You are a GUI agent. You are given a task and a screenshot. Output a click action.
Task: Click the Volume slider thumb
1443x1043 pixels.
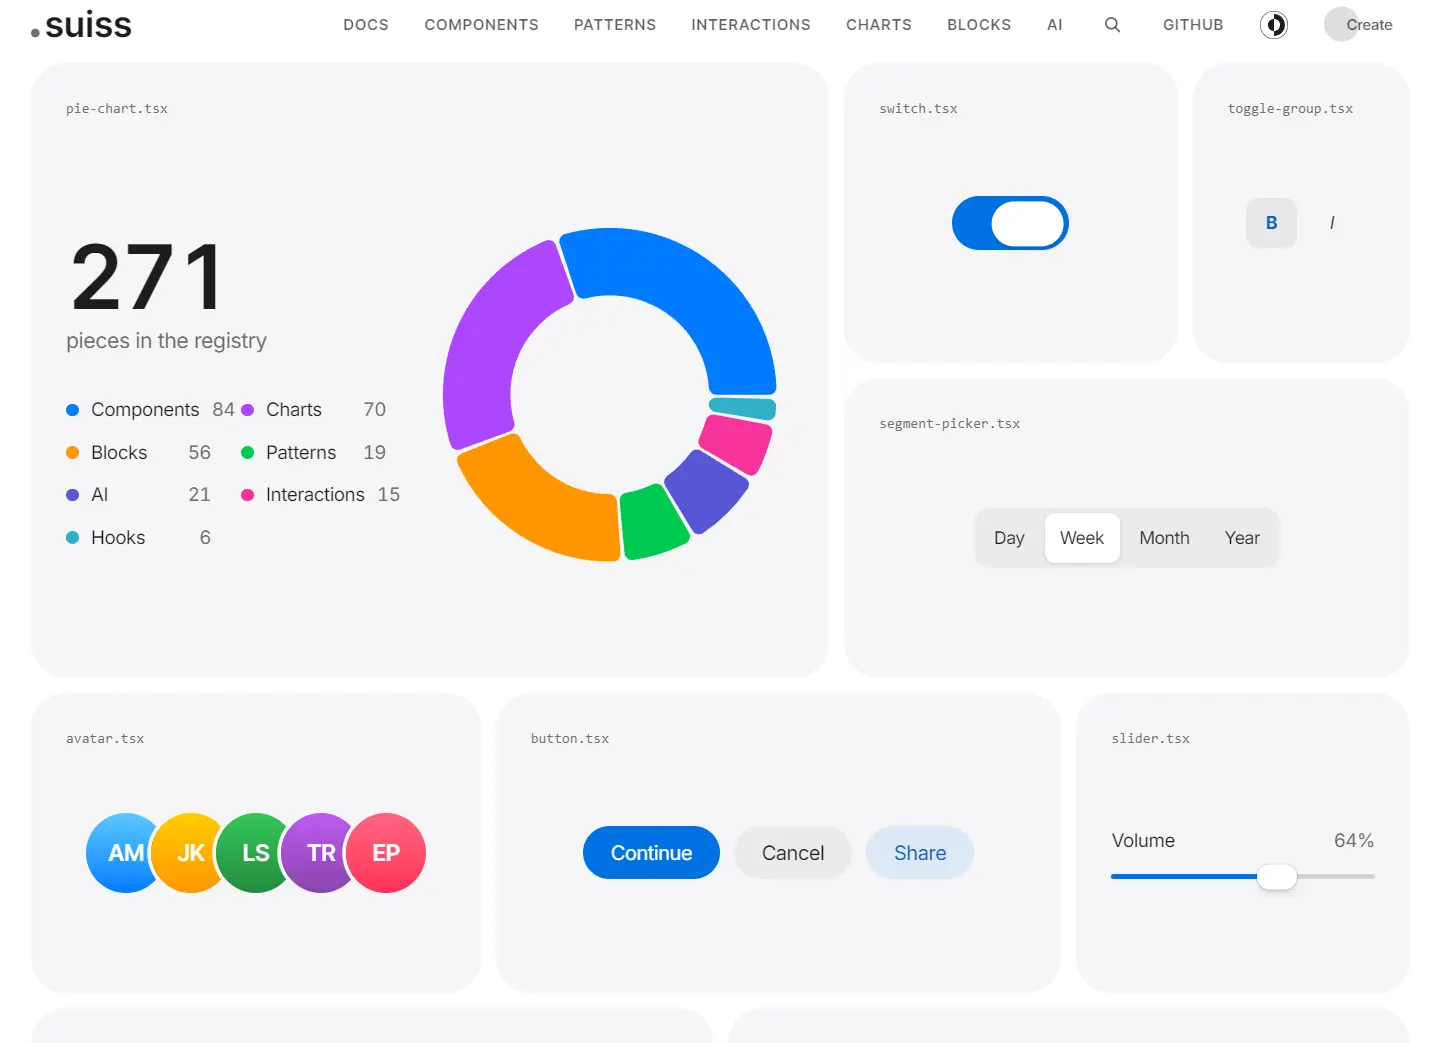(x=1277, y=877)
